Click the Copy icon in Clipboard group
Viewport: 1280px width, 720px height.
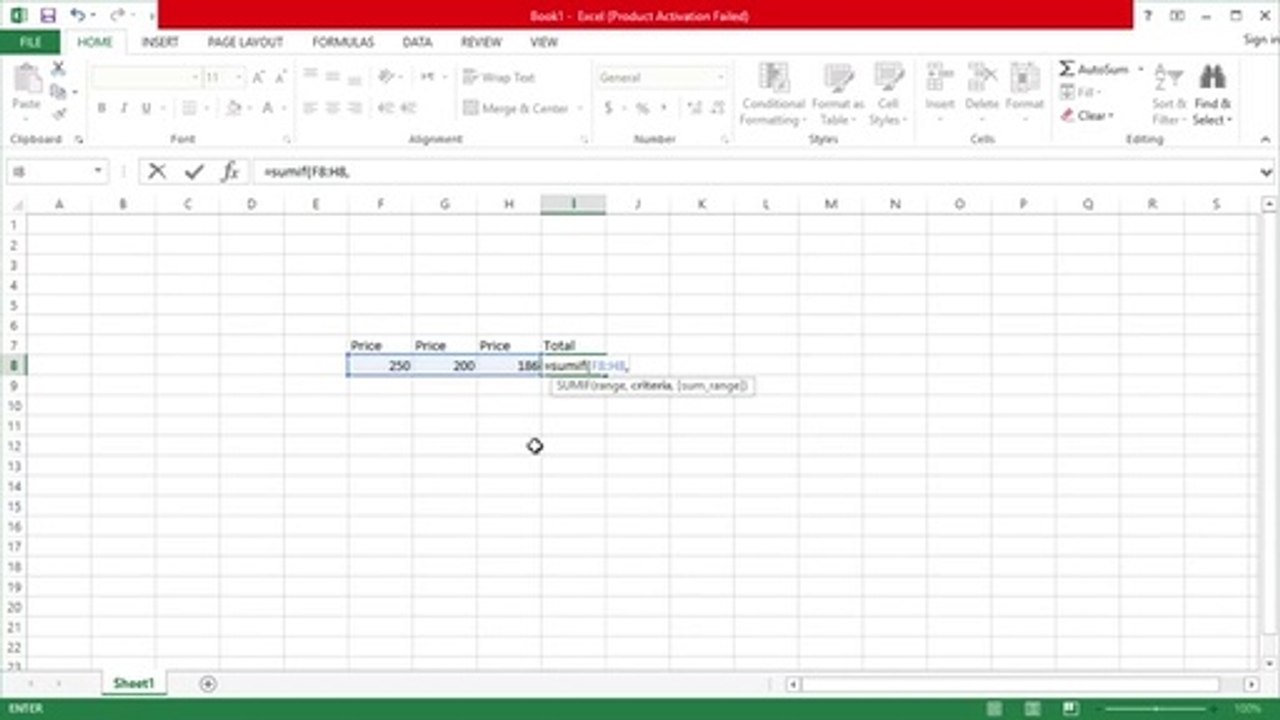tap(58, 92)
